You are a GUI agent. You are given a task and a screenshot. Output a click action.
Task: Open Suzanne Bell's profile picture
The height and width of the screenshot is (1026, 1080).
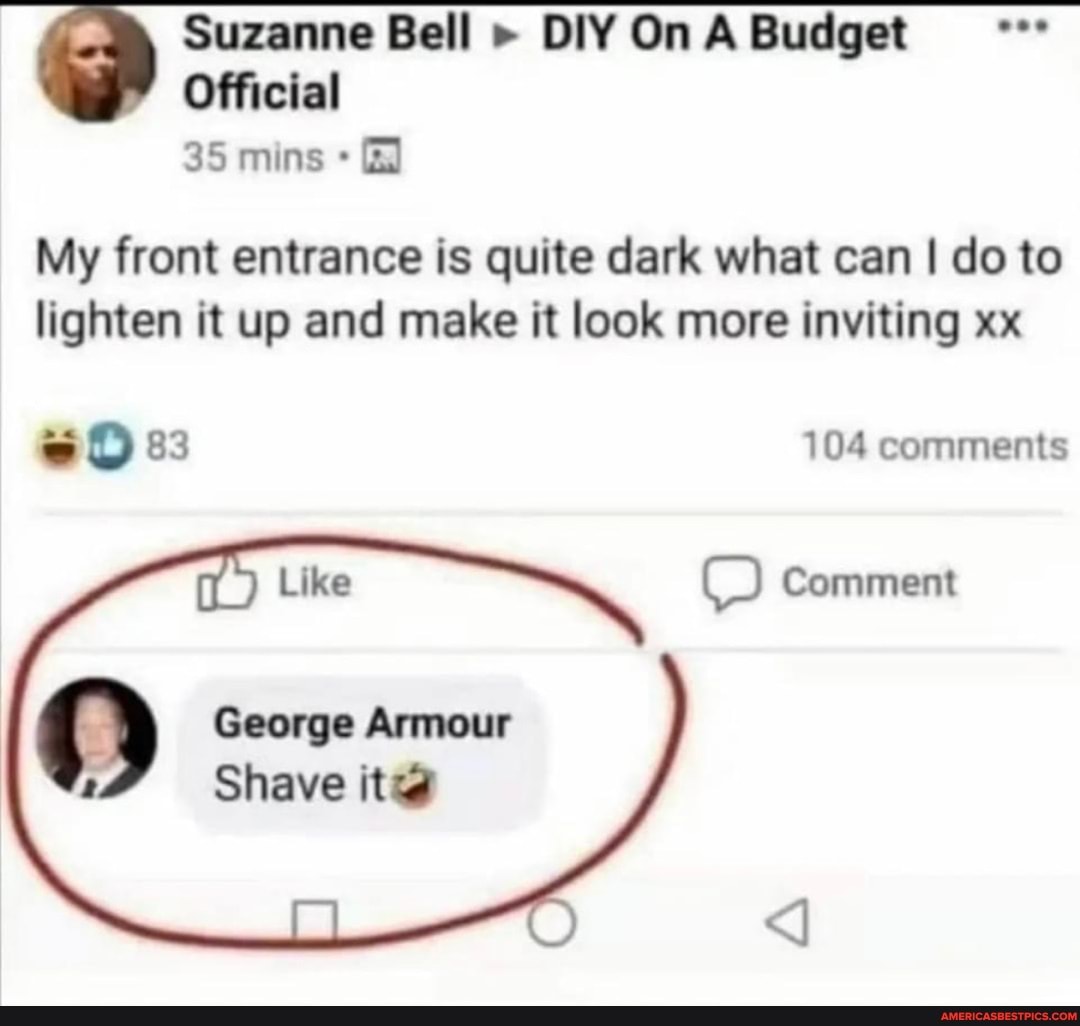[x=96, y=64]
